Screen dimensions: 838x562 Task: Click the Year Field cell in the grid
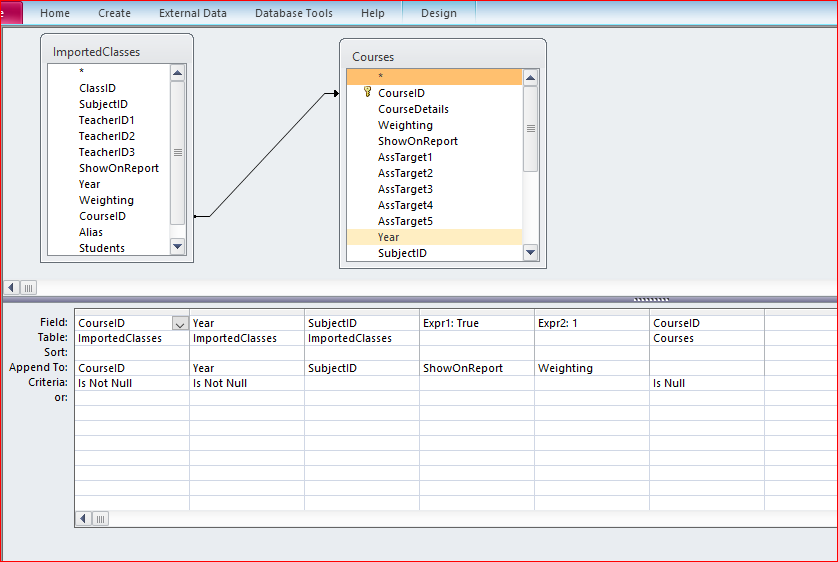pos(246,323)
